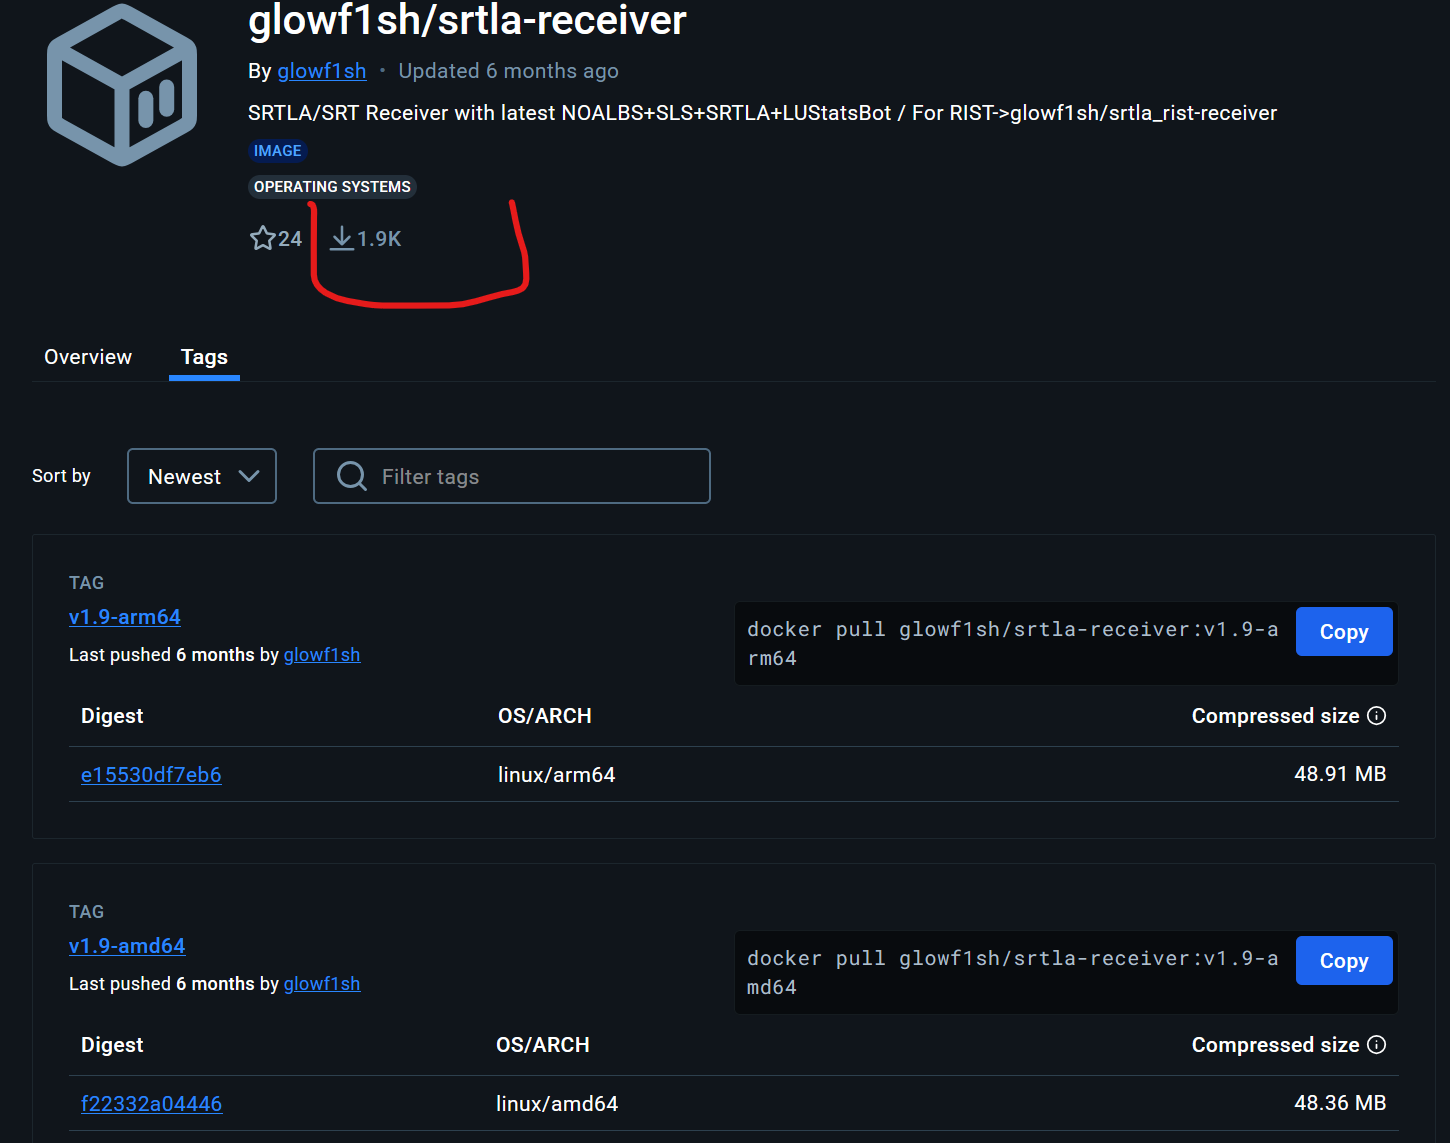Click the OPERATING SYSTEMS badge
This screenshot has width=1450, height=1143.
pyautogui.click(x=332, y=187)
